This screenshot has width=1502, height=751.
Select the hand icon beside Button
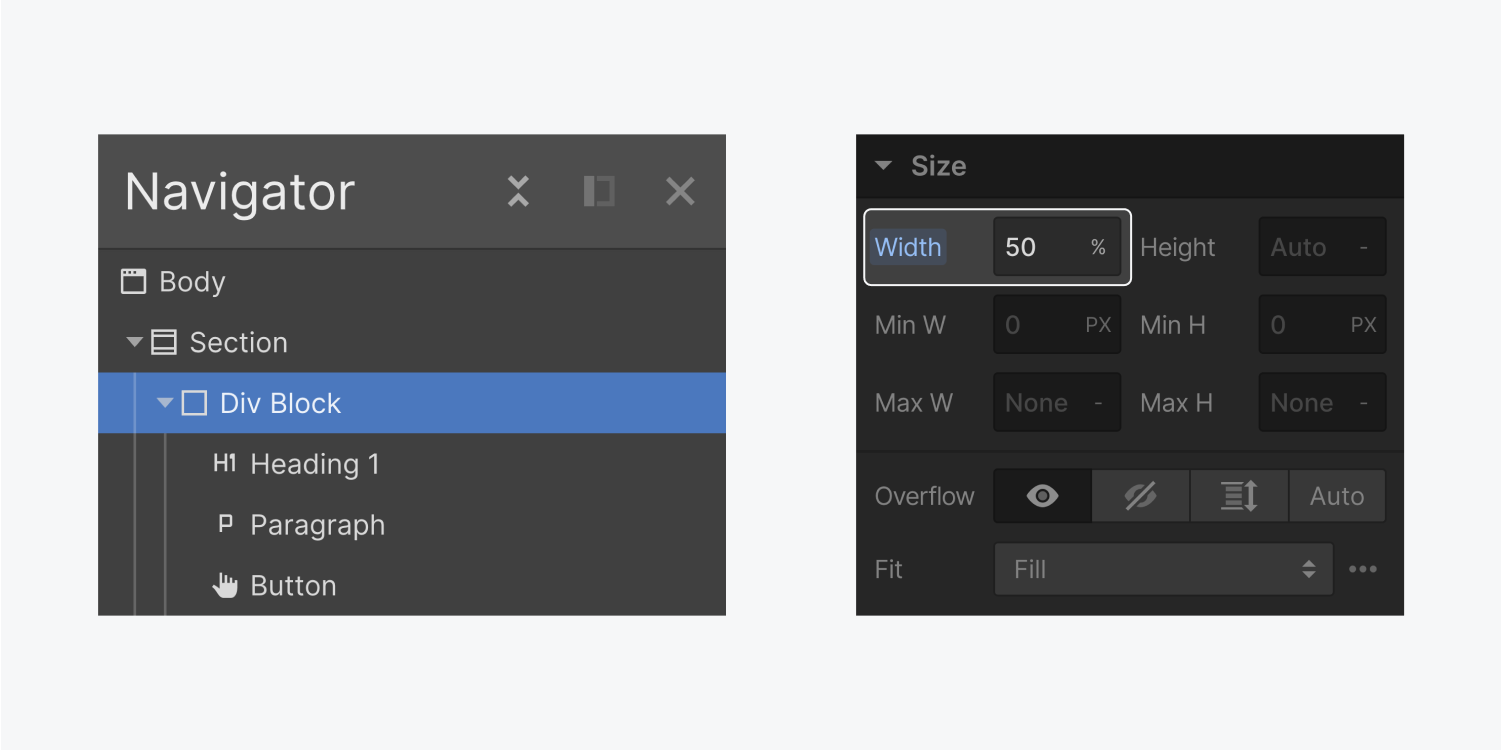click(225, 585)
